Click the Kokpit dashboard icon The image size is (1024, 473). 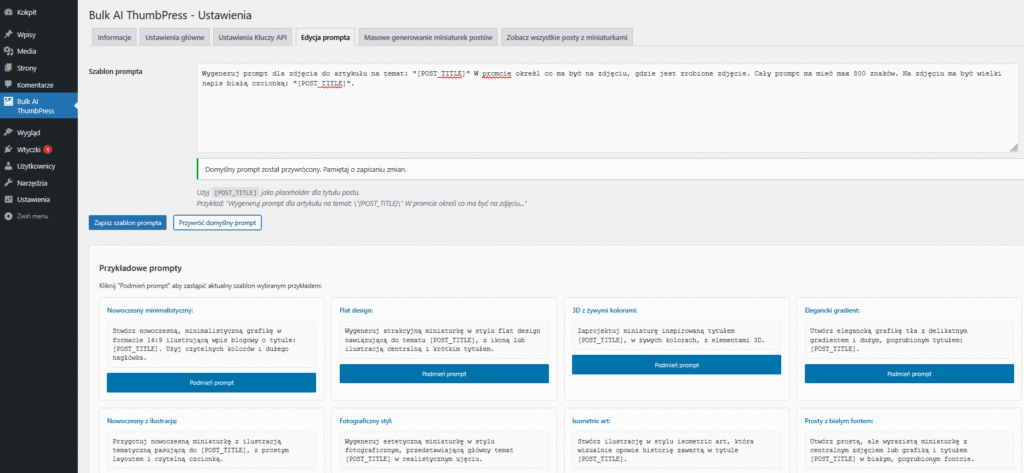[8, 14]
